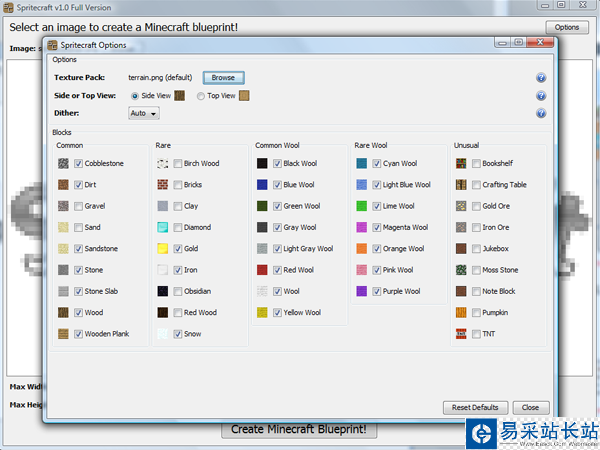Enable the Birch Wood checkbox
The height and width of the screenshot is (450, 600).
178,163
